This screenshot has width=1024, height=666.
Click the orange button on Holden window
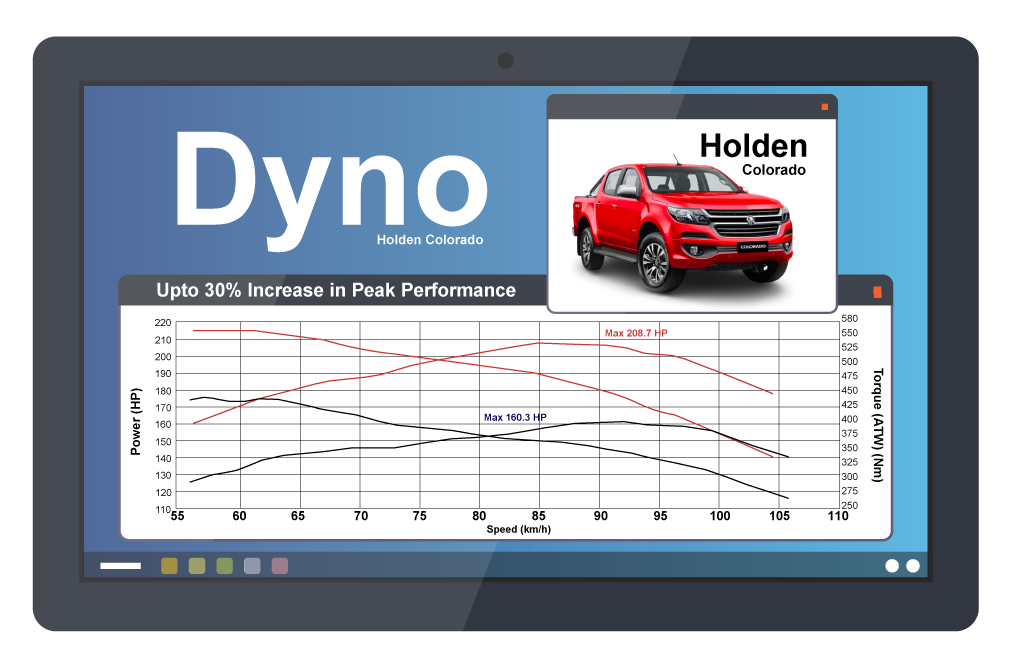(x=824, y=106)
